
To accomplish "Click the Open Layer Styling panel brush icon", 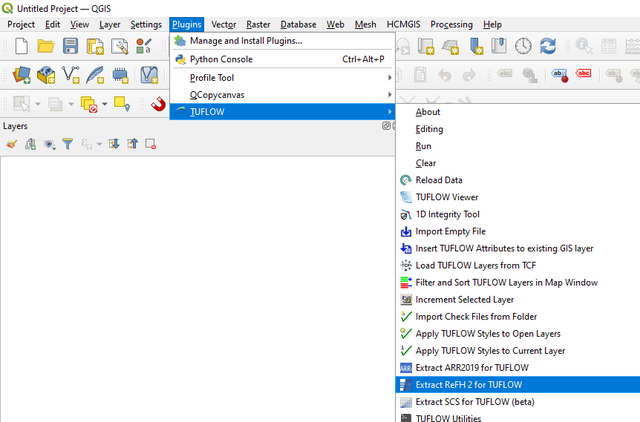I will 12,144.
